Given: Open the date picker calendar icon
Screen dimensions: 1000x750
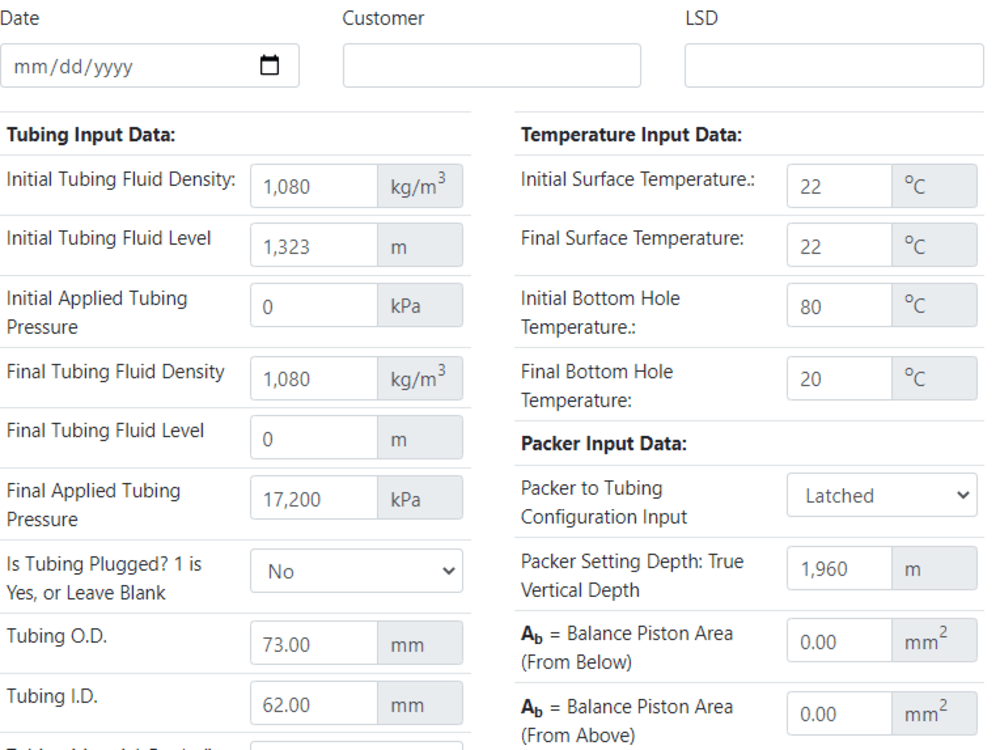Looking at the screenshot, I should click(268, 64).
